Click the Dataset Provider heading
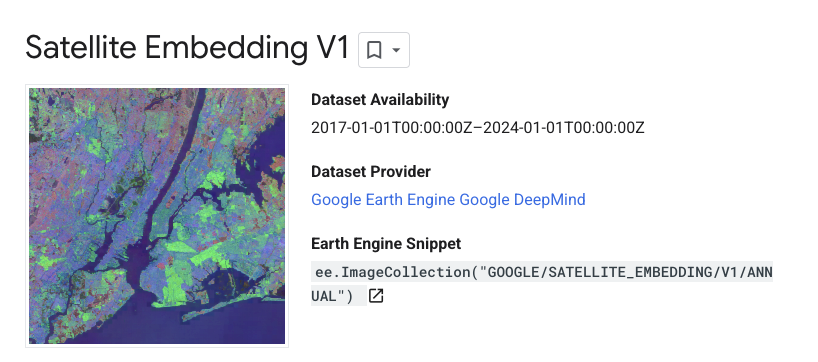818x362 pixels. coord(371,172)
